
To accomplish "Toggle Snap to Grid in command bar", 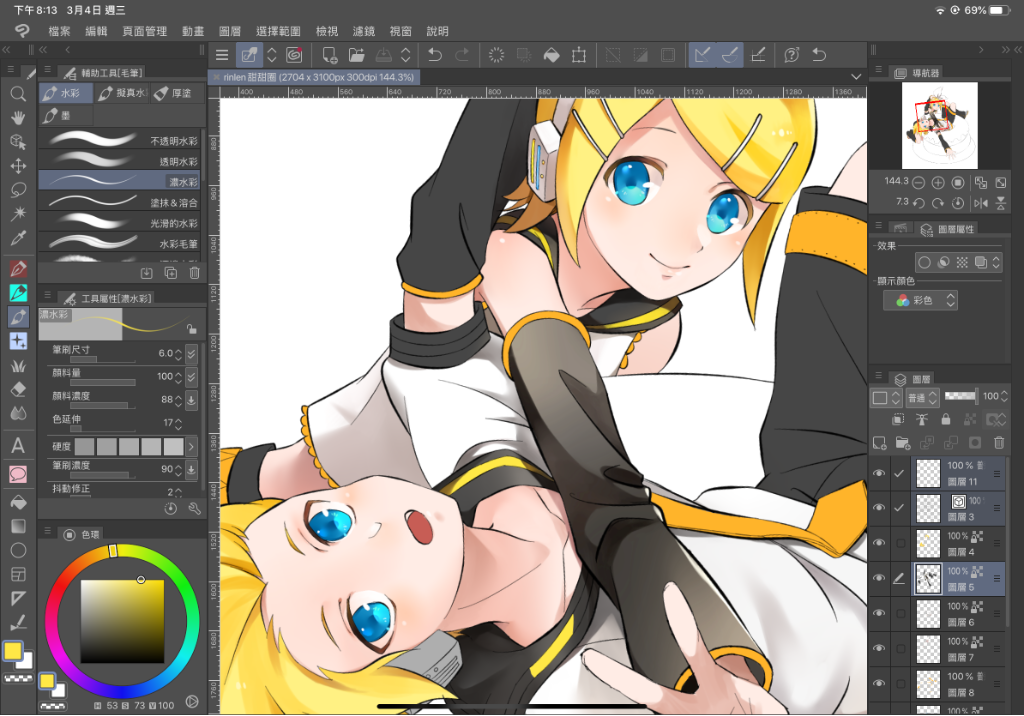I will (x=758, y=55).
